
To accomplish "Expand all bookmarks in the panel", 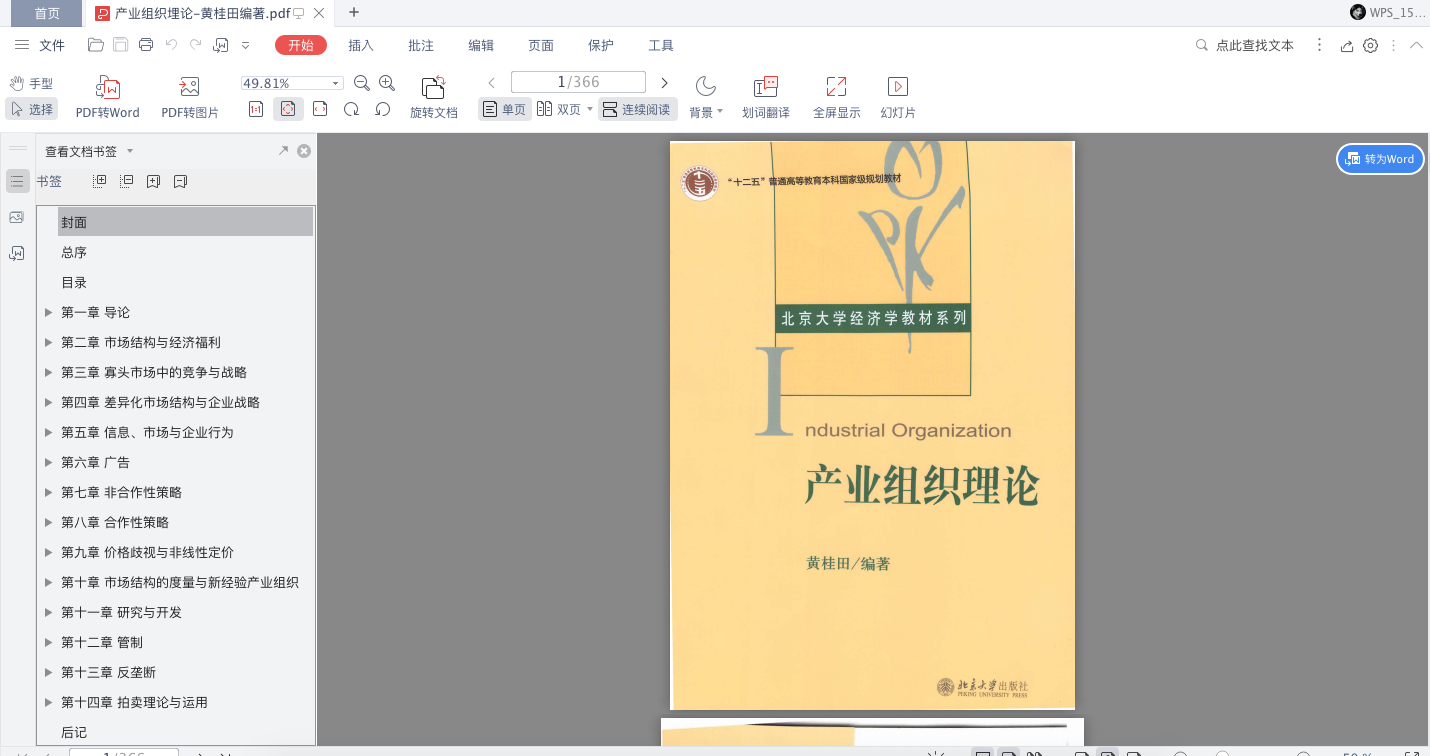I will pos(99,181).
